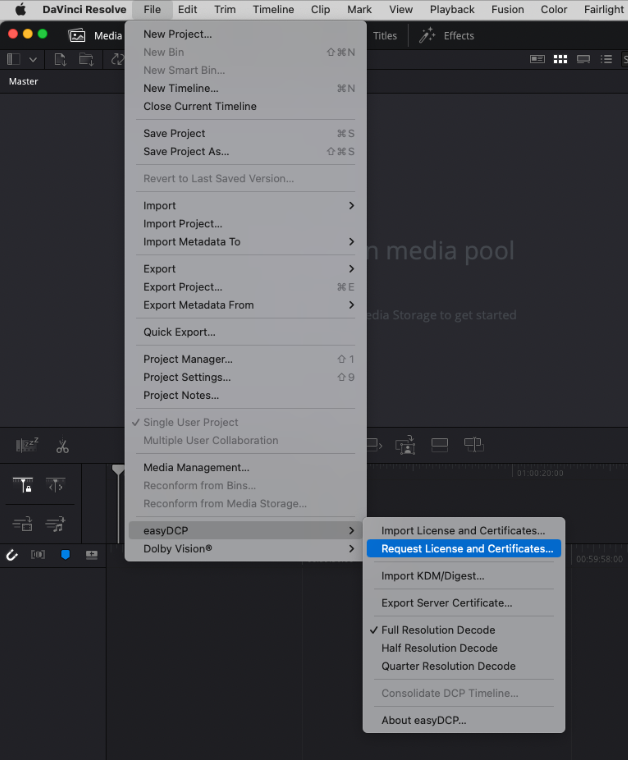Expand the Import submenu
The image size is (628, 760).
246,206
